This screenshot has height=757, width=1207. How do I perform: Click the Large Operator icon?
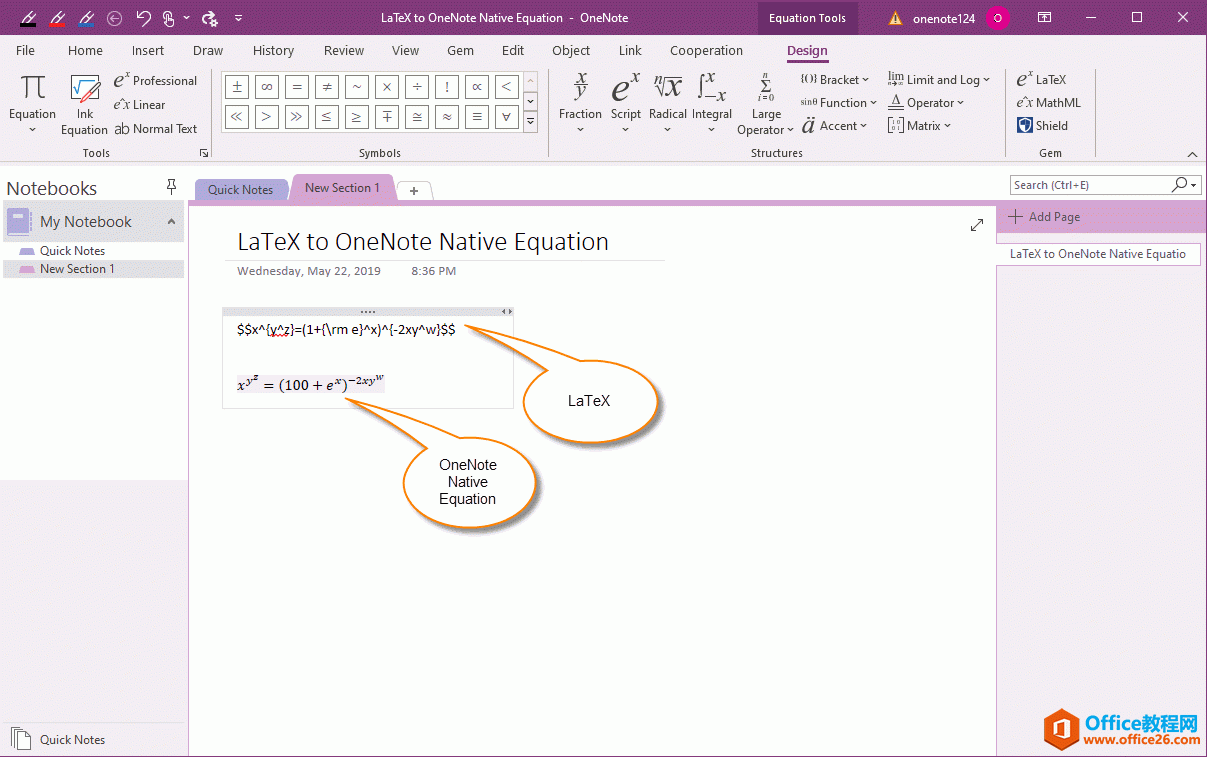click(x=765, y=100)
